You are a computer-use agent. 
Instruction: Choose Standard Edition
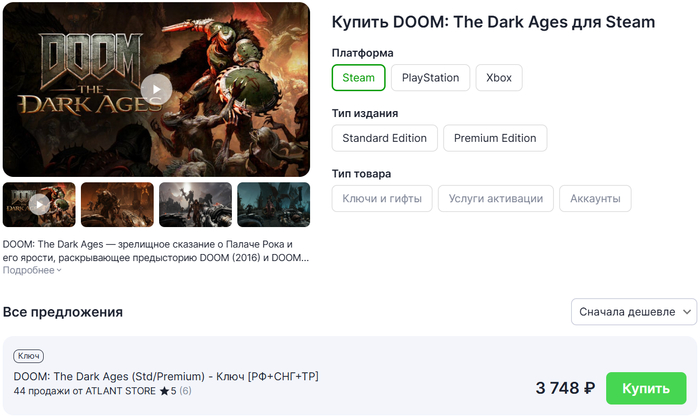point(384,138)
